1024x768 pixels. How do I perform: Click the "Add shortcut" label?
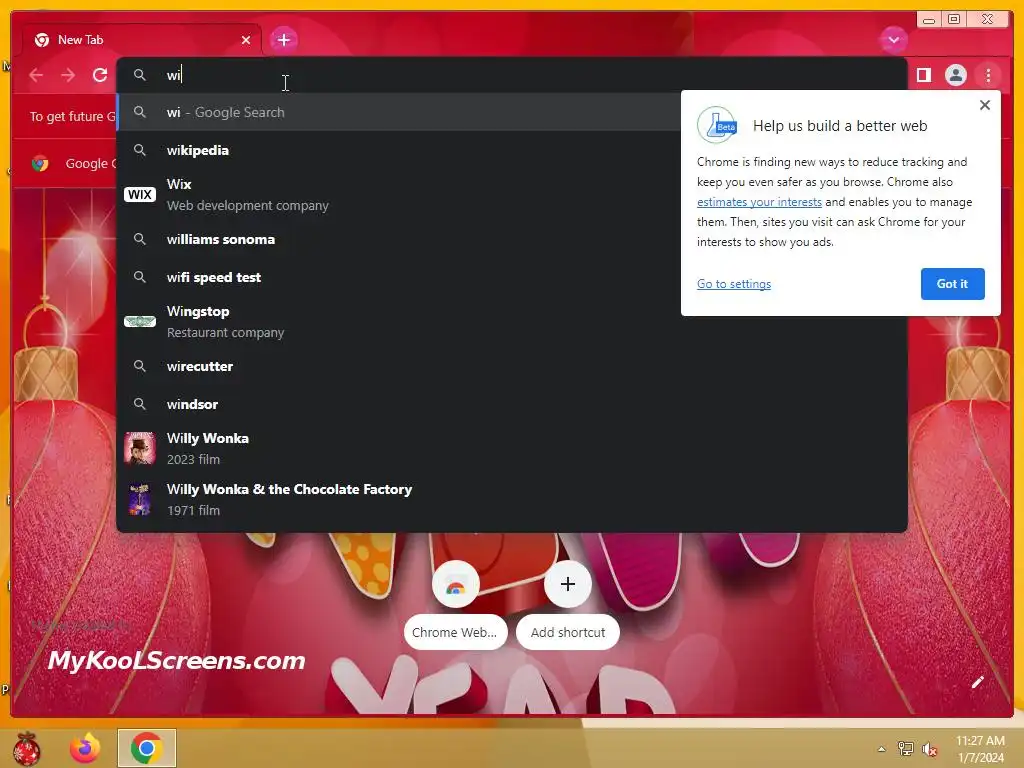568,632
